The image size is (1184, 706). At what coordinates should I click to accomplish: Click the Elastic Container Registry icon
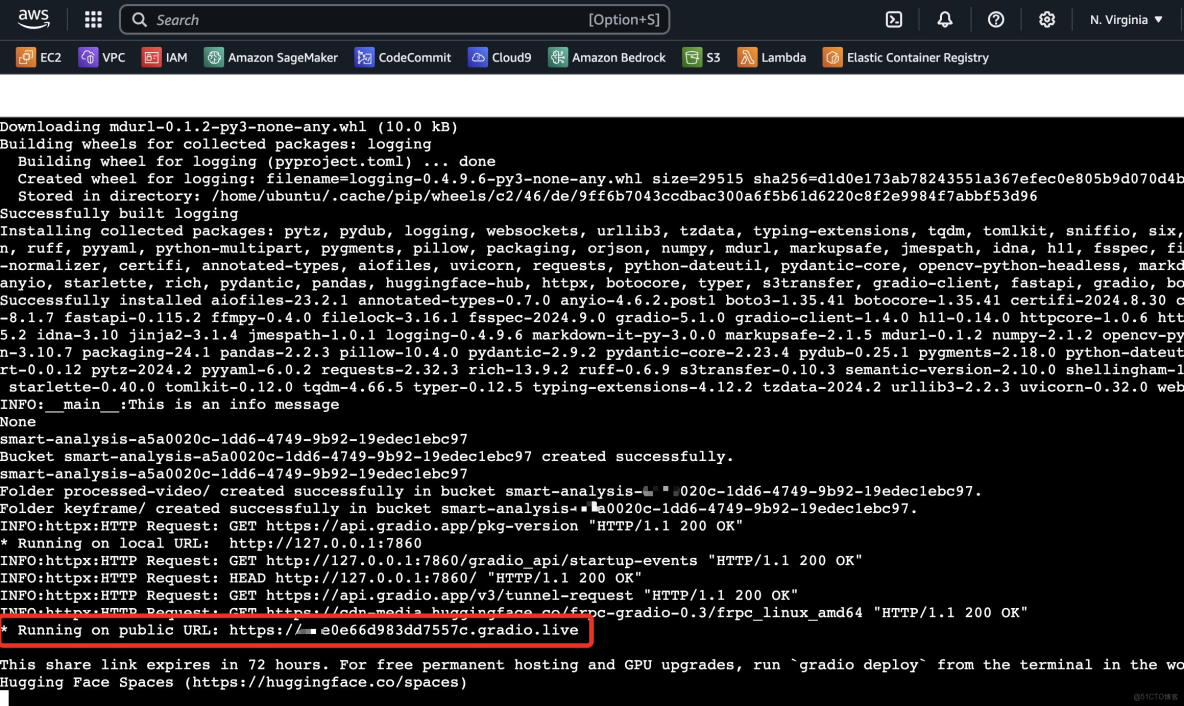point(832,57)
